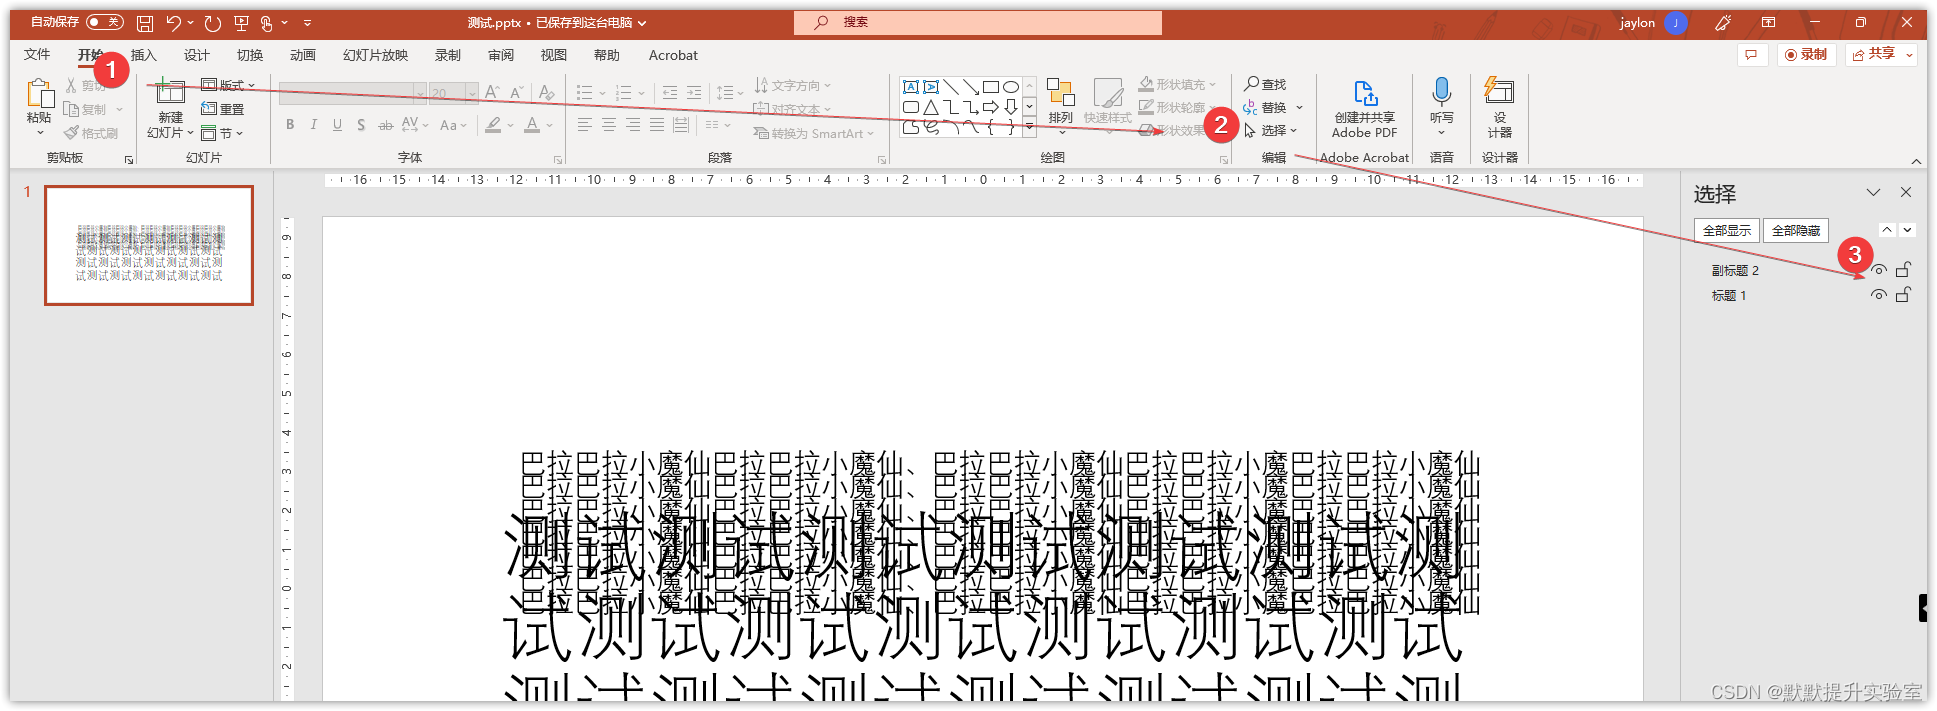Toggle AutoSave (自动保存) switch
The image size is (1937, 711).
click(105, 22)
